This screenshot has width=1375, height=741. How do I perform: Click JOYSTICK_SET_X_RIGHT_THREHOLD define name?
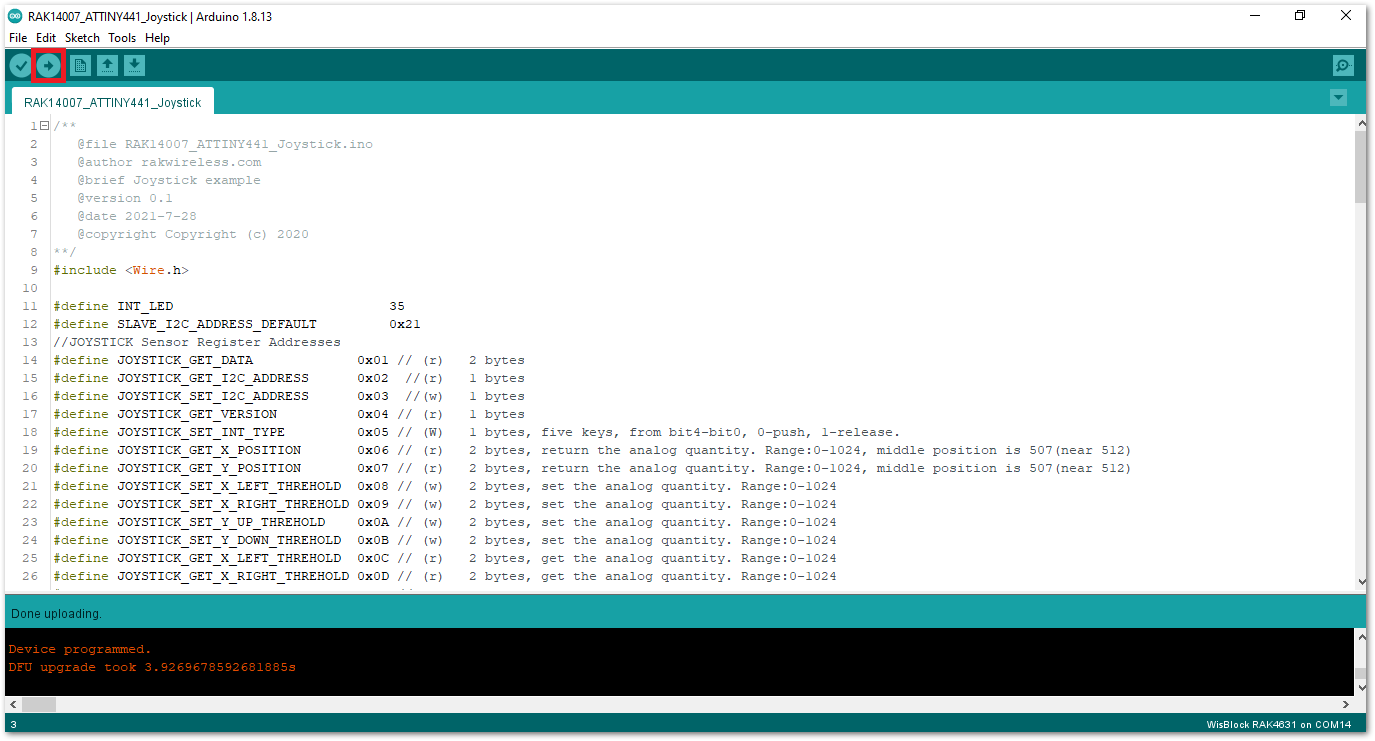click(233, 504)
